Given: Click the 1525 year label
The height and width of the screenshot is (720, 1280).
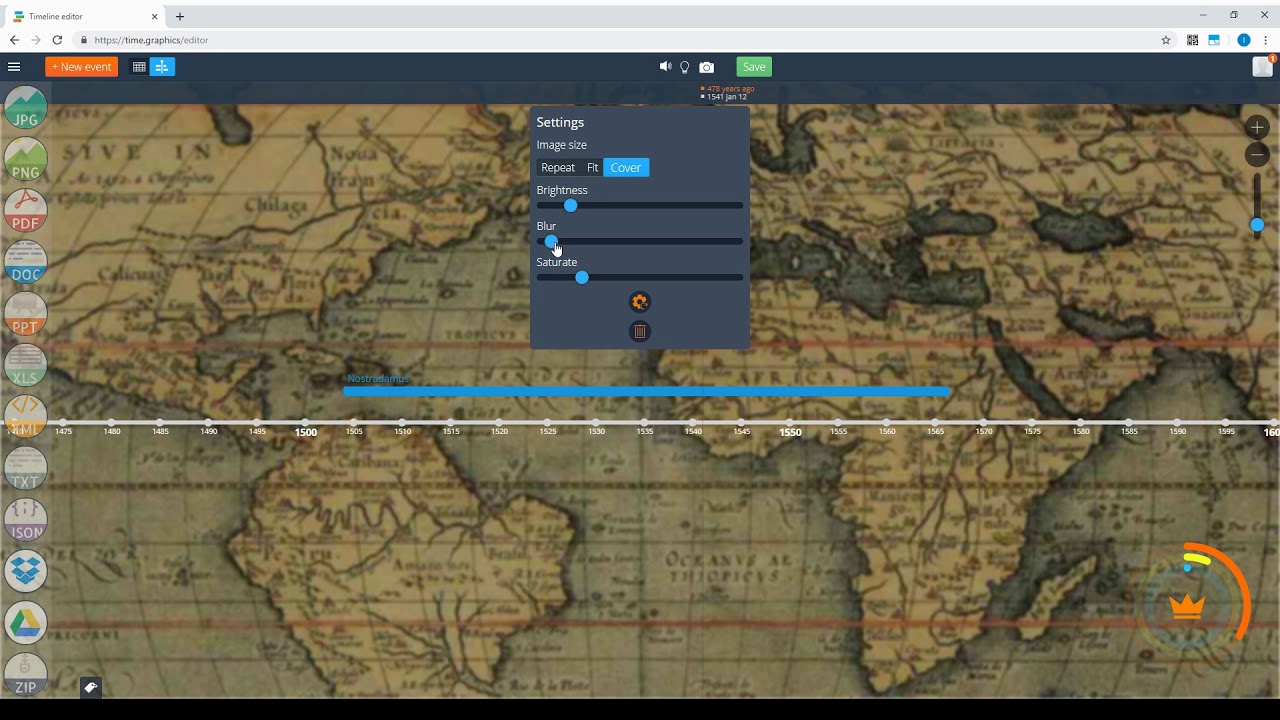Looking at the screenshot, I should [548, 431].
